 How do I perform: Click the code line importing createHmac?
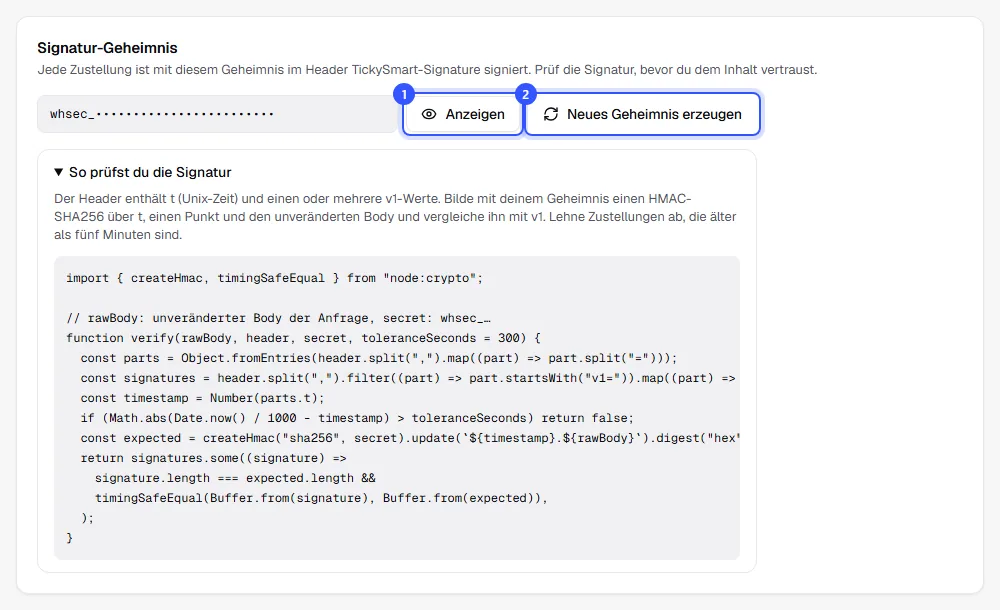(274, 278)
